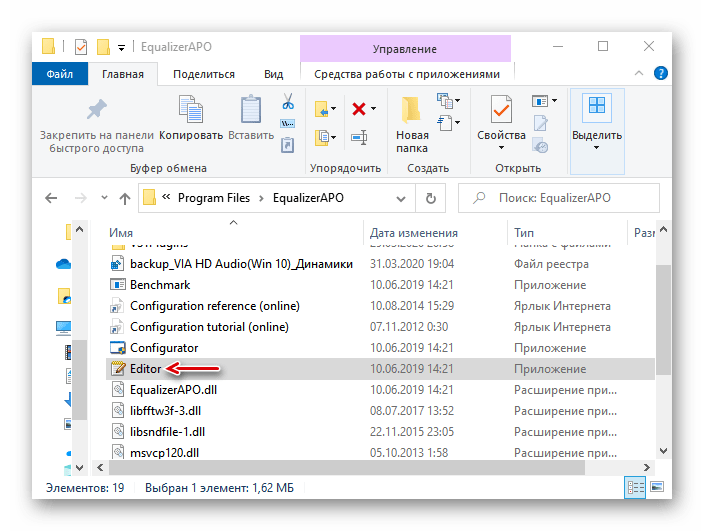Click Program Files in the address path
The height and width of the screenshot is (531, 704).
coord(214,198)
